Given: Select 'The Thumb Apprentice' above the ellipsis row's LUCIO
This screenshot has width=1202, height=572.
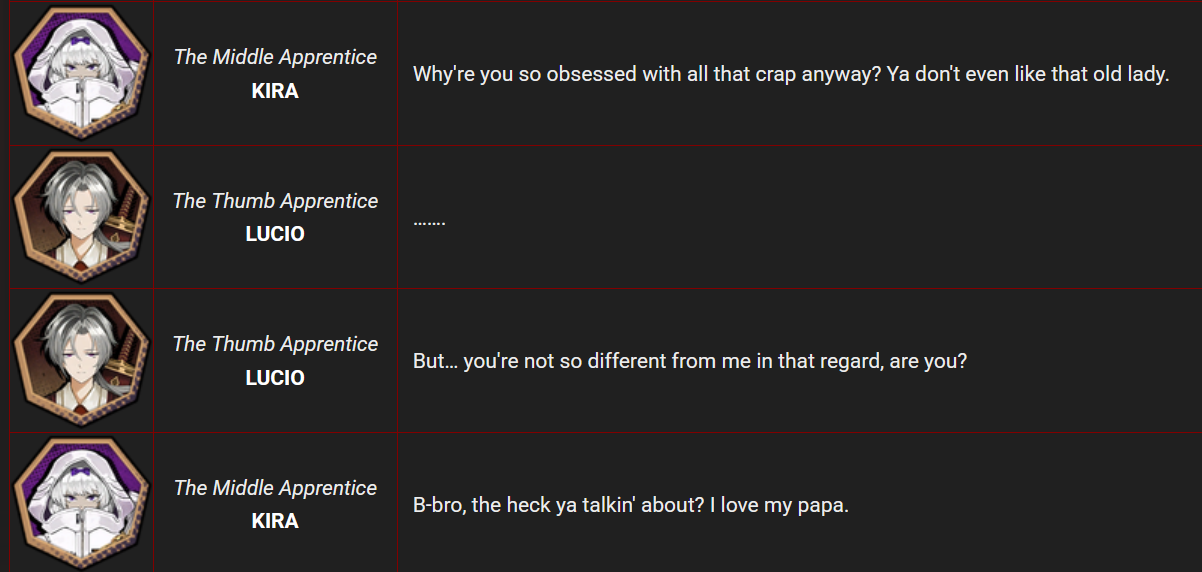Looking at the screenshot, I should (275, 201).
